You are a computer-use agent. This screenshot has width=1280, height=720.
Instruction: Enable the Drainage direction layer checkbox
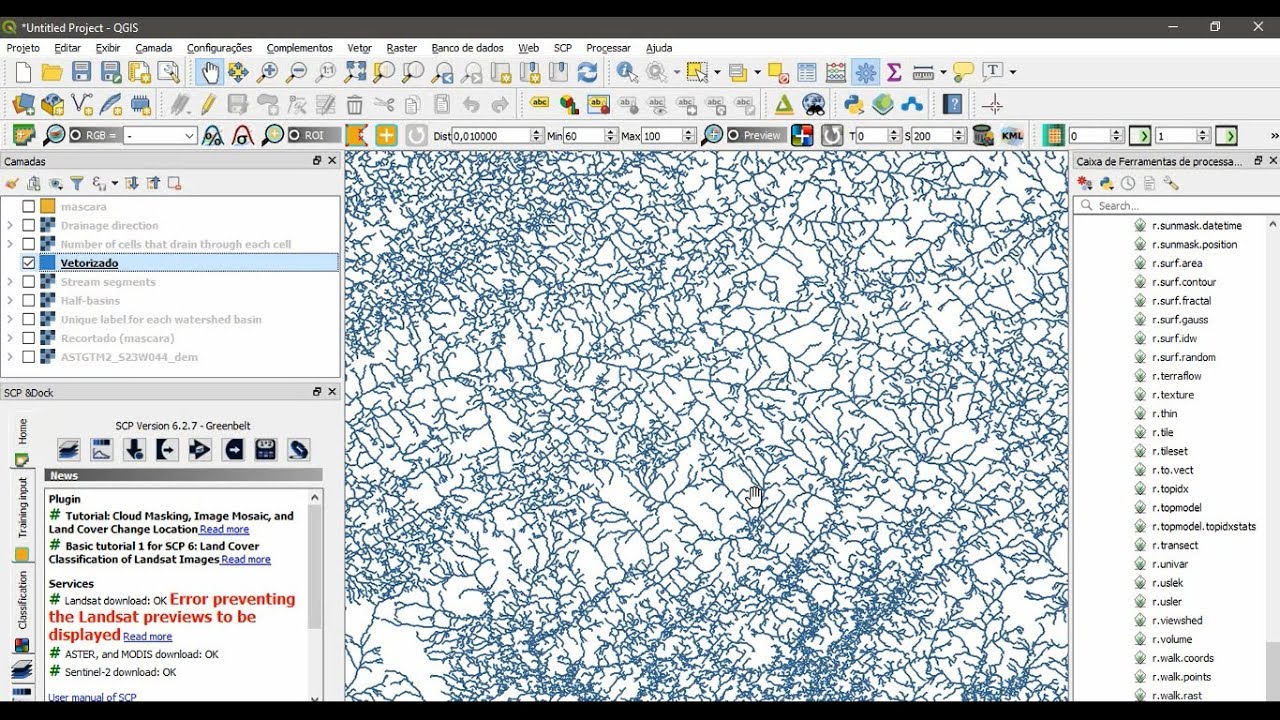click(28, 226)
